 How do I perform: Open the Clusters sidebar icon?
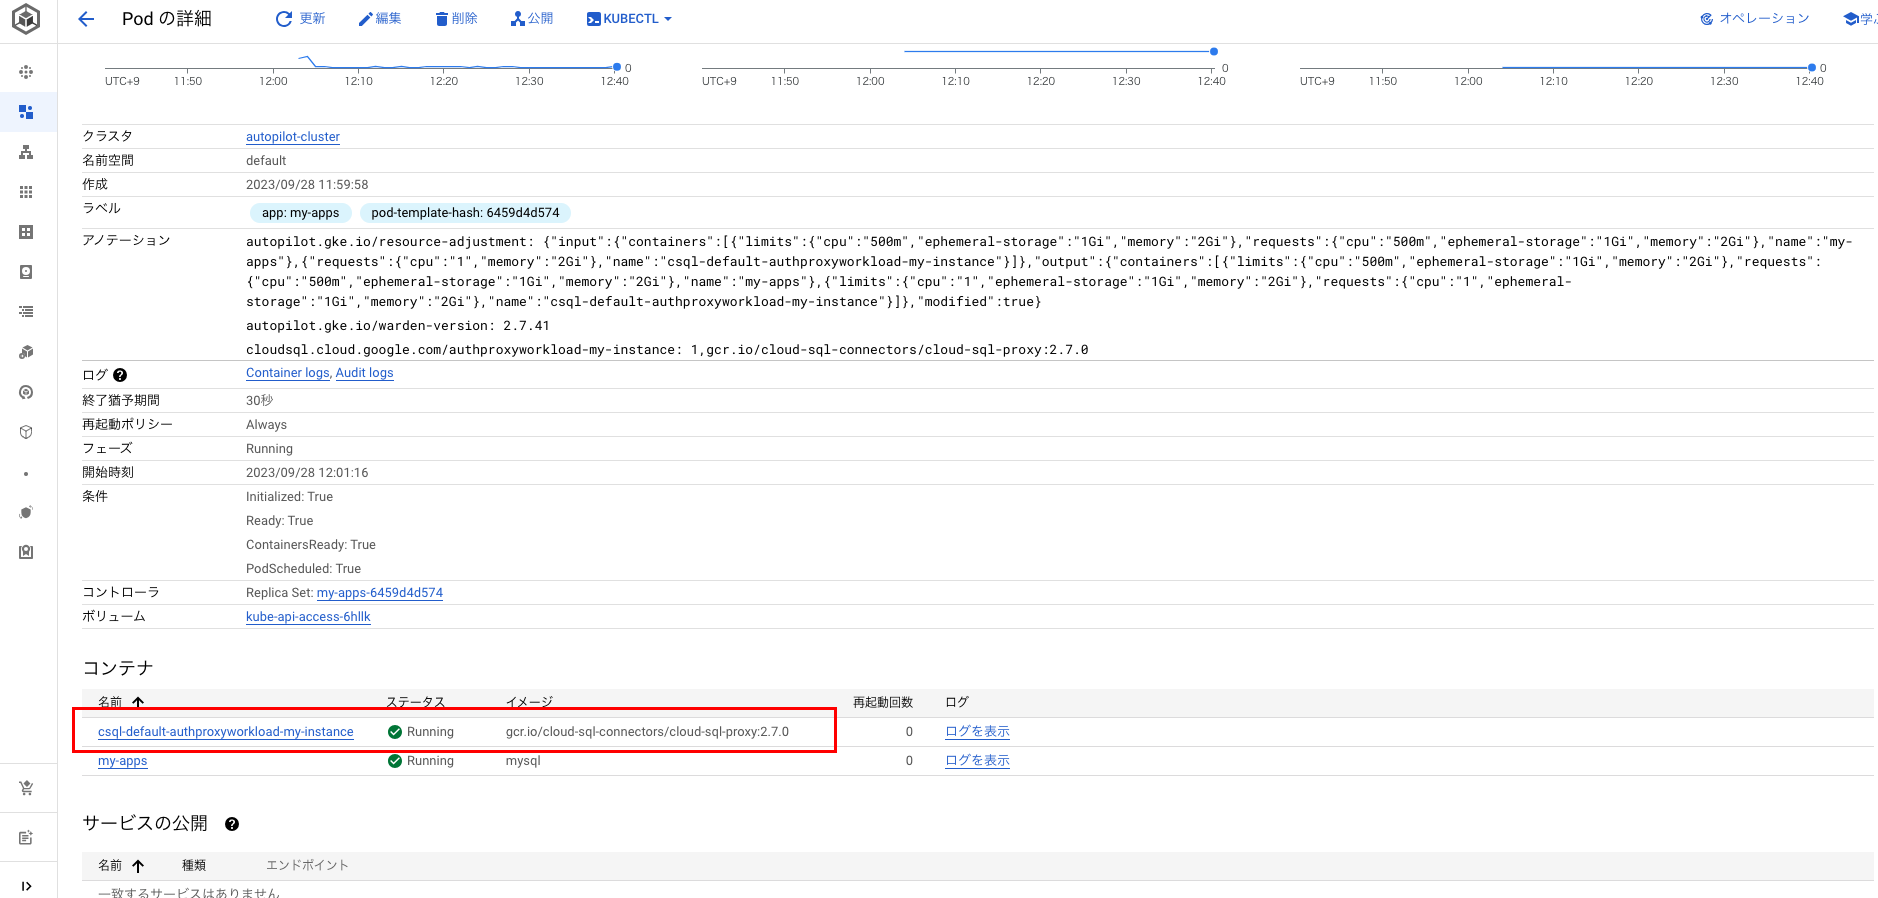tap(26, 72)
